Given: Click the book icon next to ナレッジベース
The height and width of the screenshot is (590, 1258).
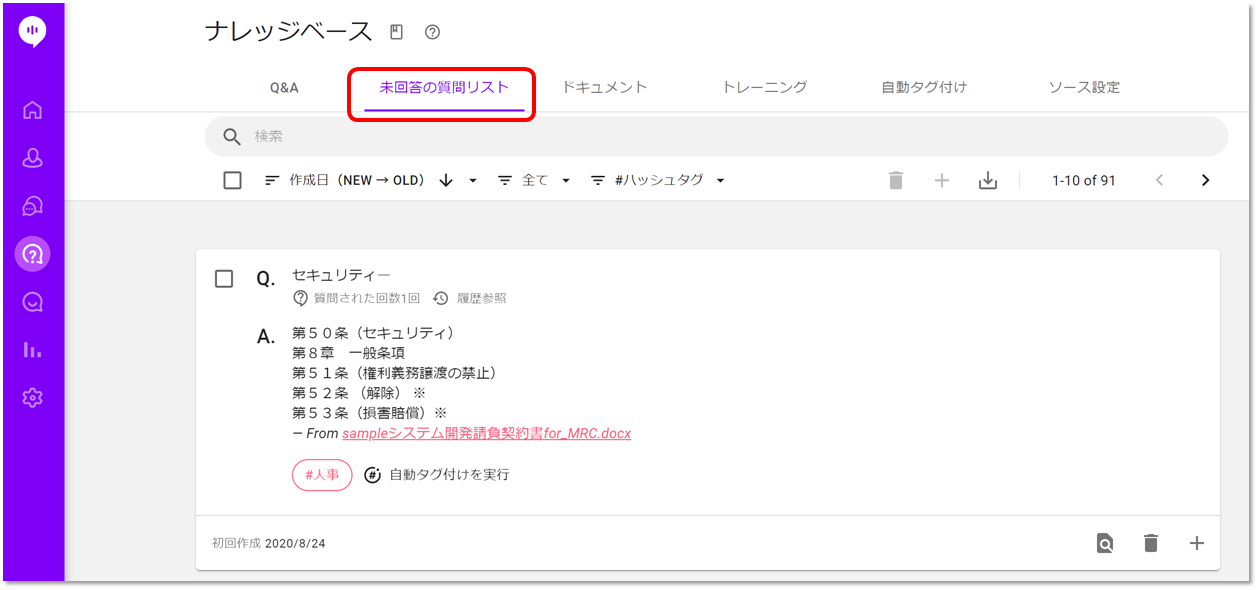Looking at the screenshot, I should (x=396, y=32).
